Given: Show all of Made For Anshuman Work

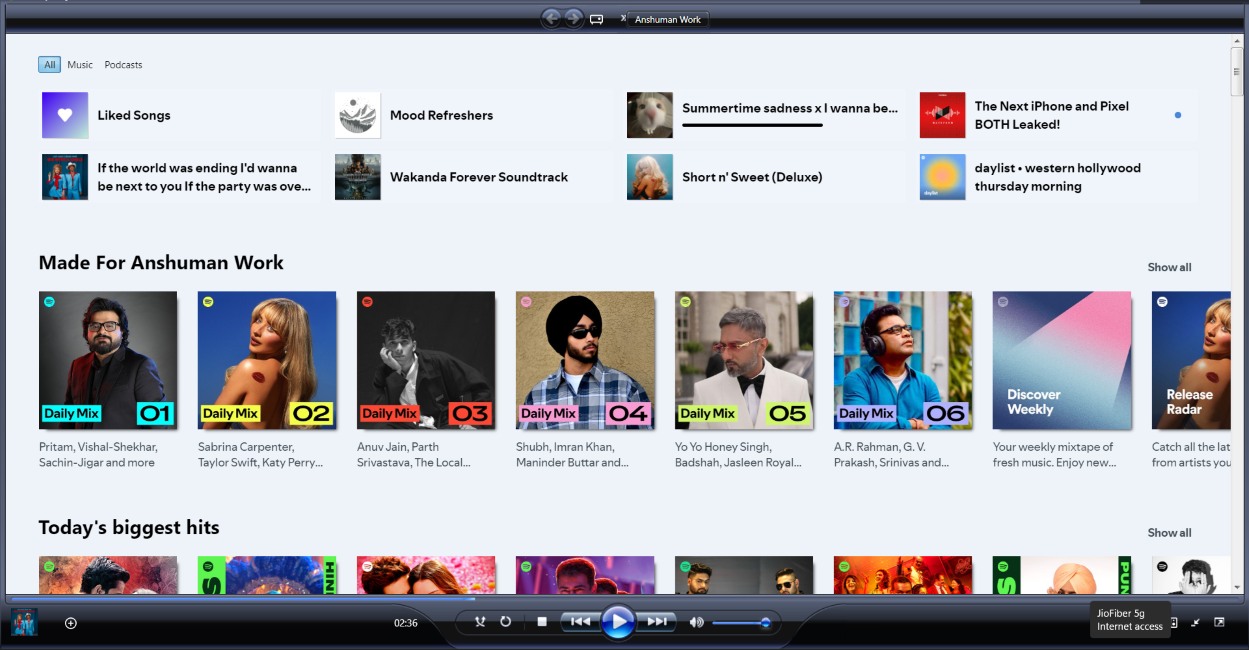Looking at the screenshot, I should tap(1168, 267).
